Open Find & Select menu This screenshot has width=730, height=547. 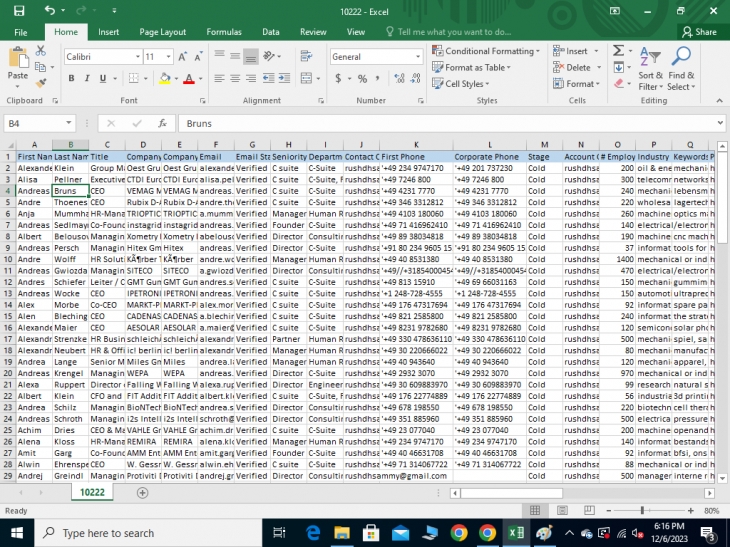681,68
